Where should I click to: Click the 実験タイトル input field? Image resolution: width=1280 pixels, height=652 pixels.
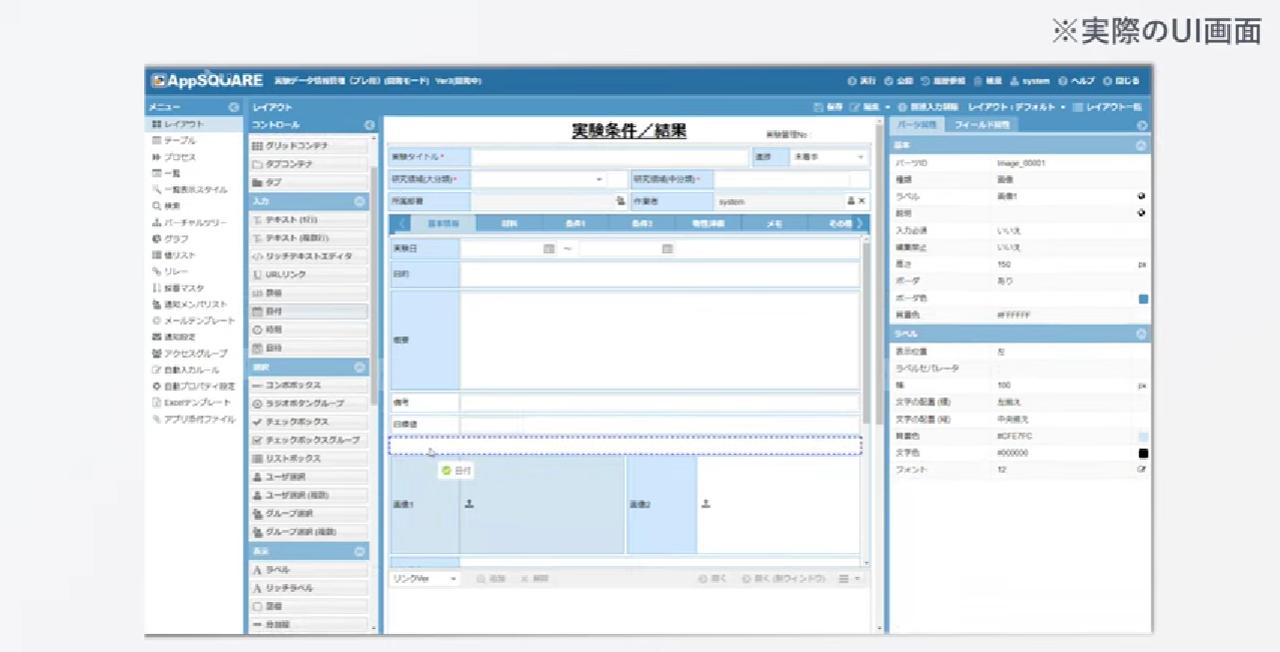coord(609,158)
